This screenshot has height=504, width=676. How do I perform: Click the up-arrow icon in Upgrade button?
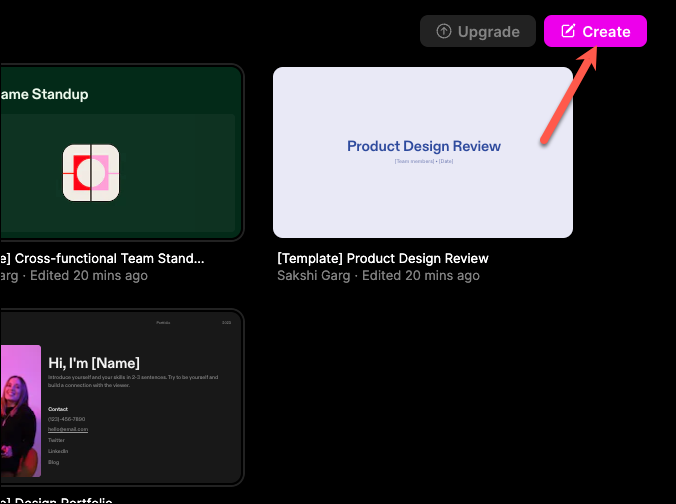(444, 31)
